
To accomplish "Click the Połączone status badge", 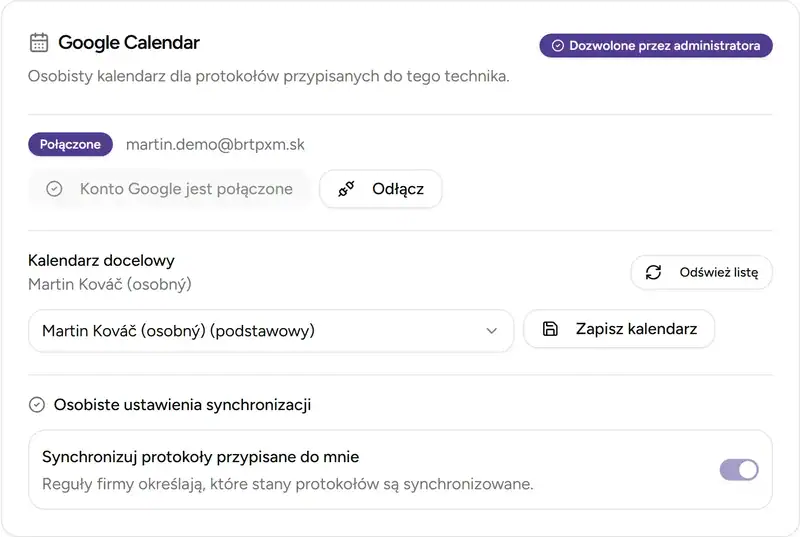I will [70, 144].
